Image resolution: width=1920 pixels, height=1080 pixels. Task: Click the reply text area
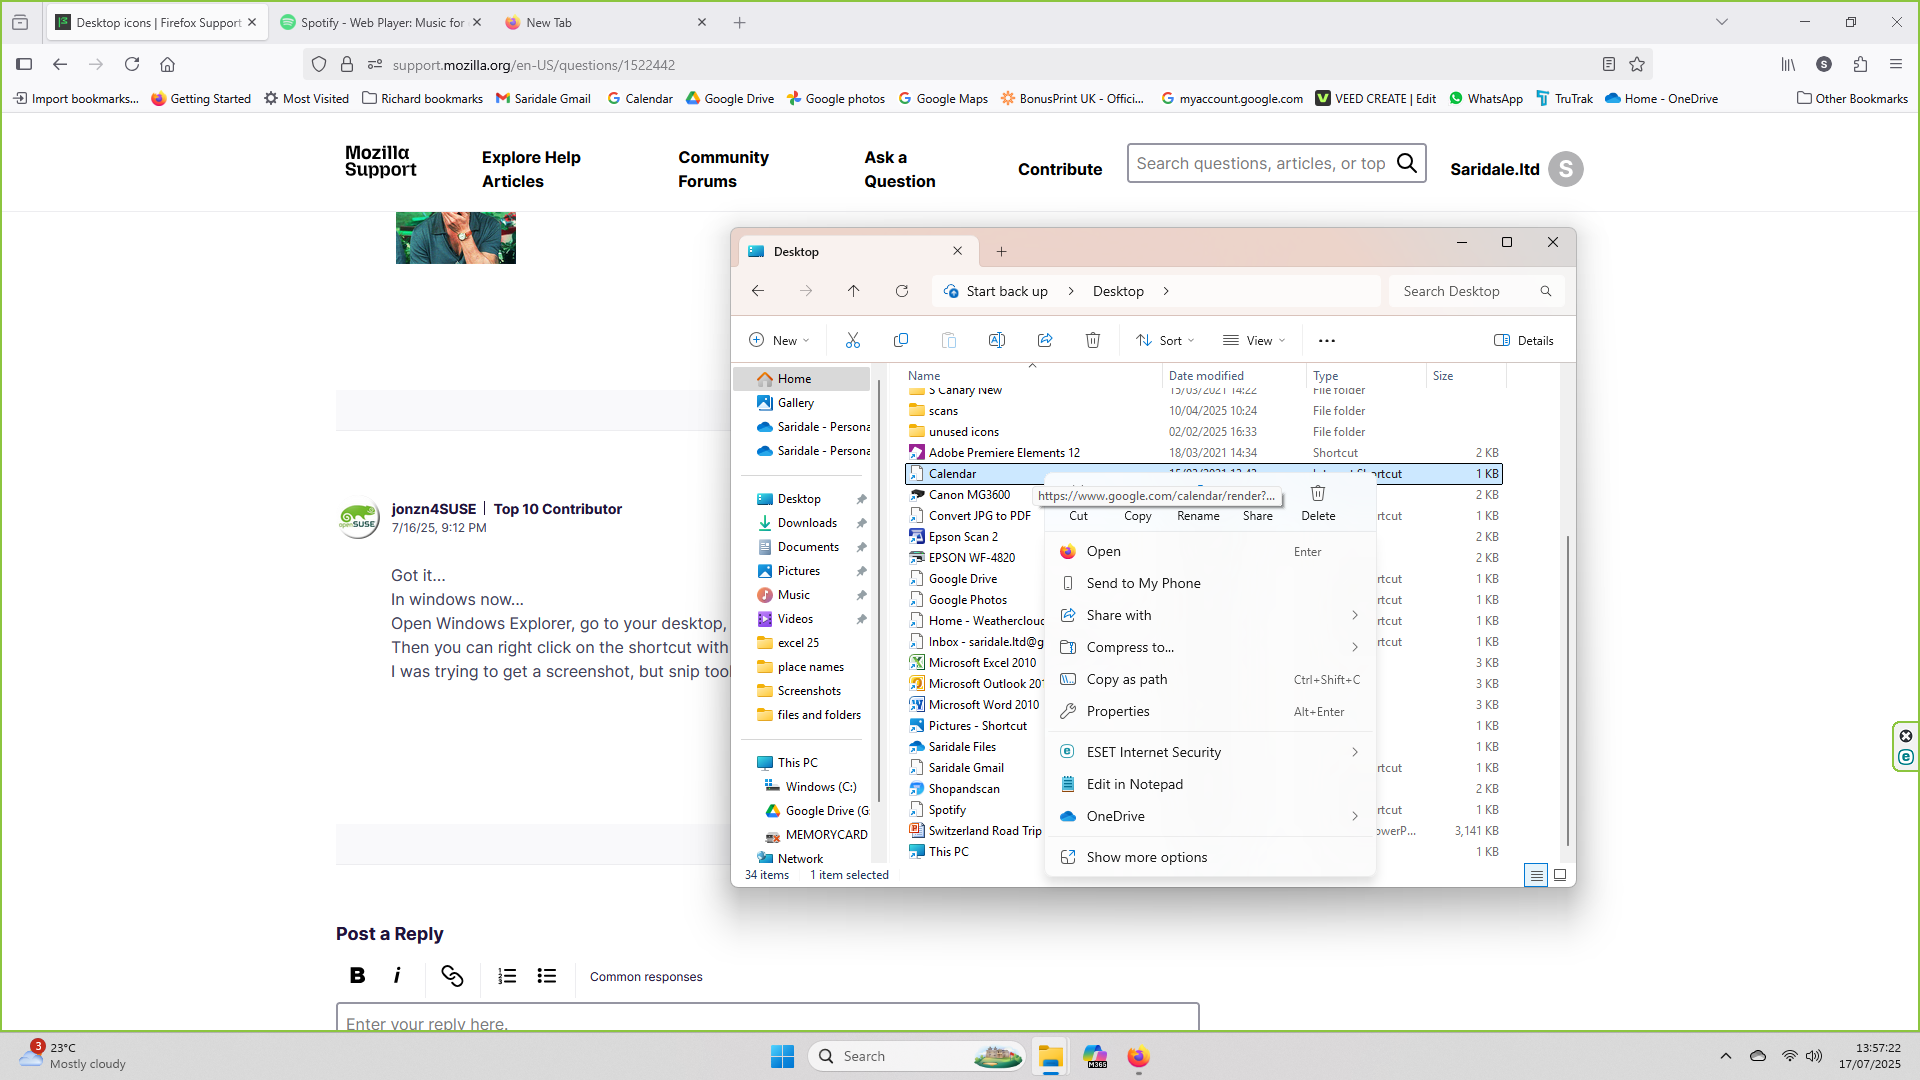click(767, 1018)
